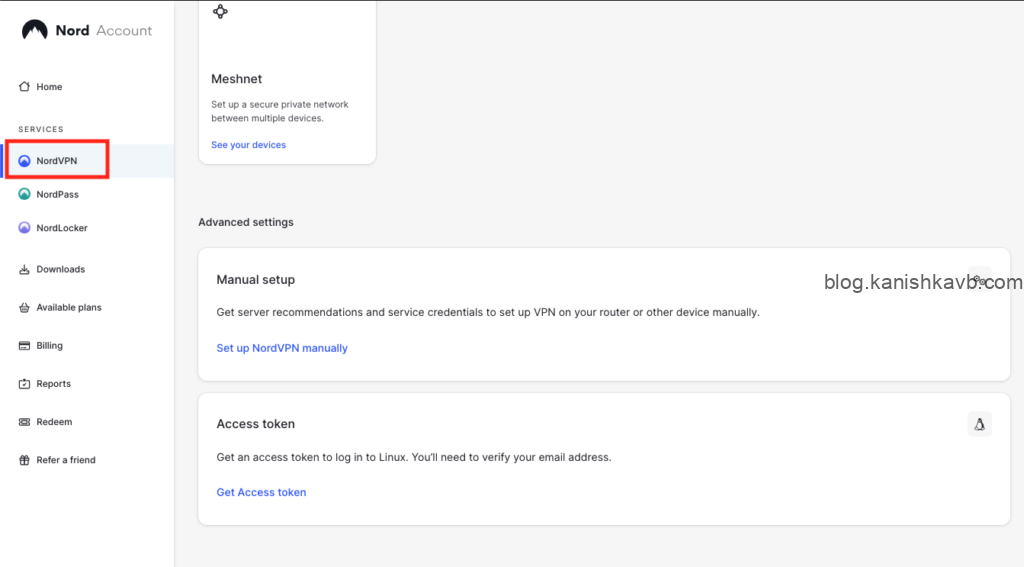
Task: Click the Access token heading
Action: [x=255, y=424]
